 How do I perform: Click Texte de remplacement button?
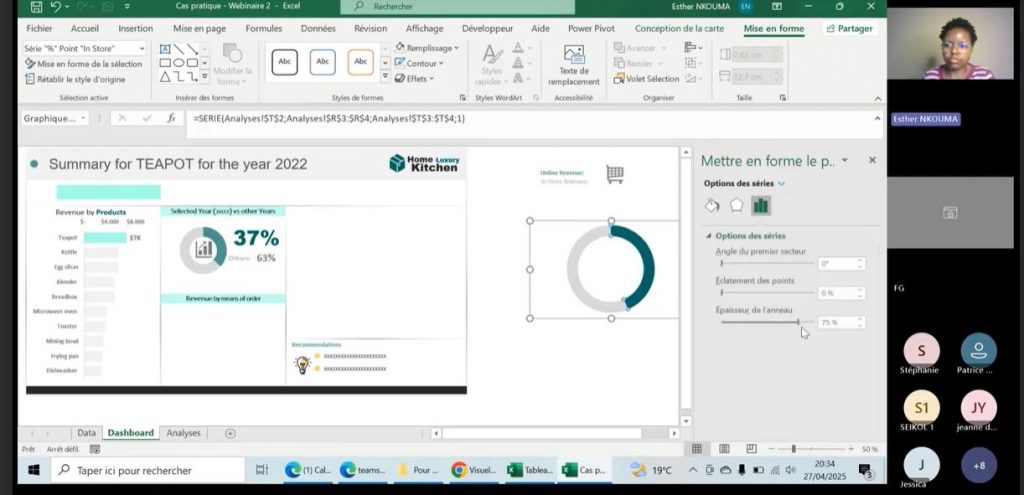[573, 65]
